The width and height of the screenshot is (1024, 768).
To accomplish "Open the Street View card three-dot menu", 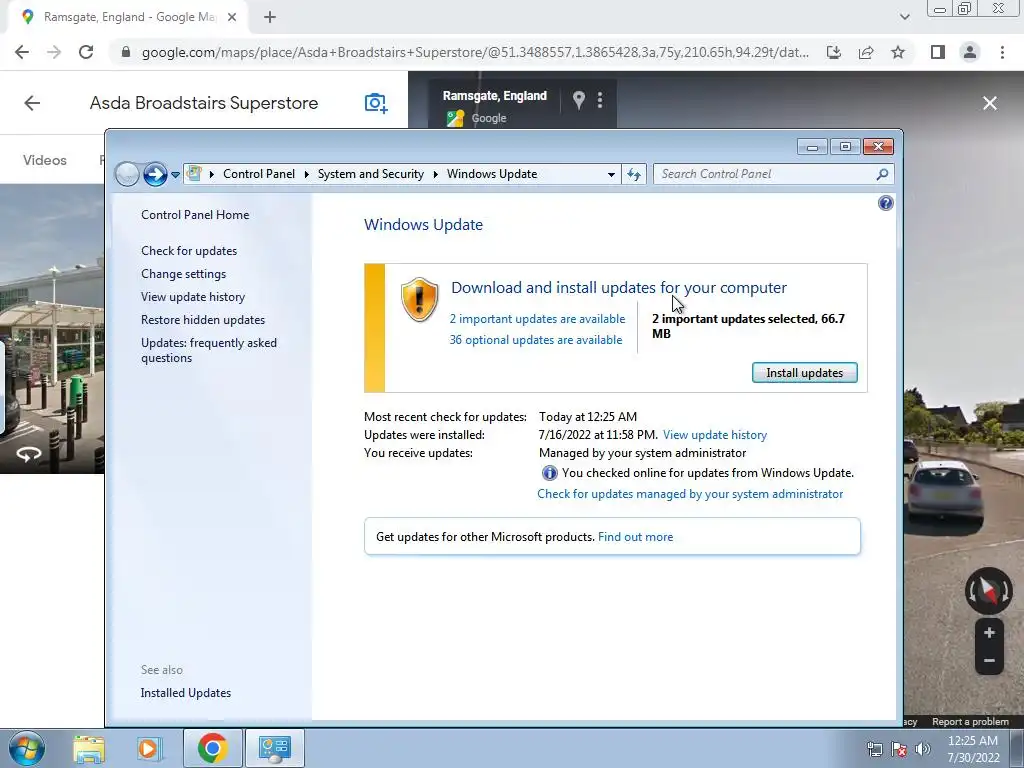I will tap(600, 100).
